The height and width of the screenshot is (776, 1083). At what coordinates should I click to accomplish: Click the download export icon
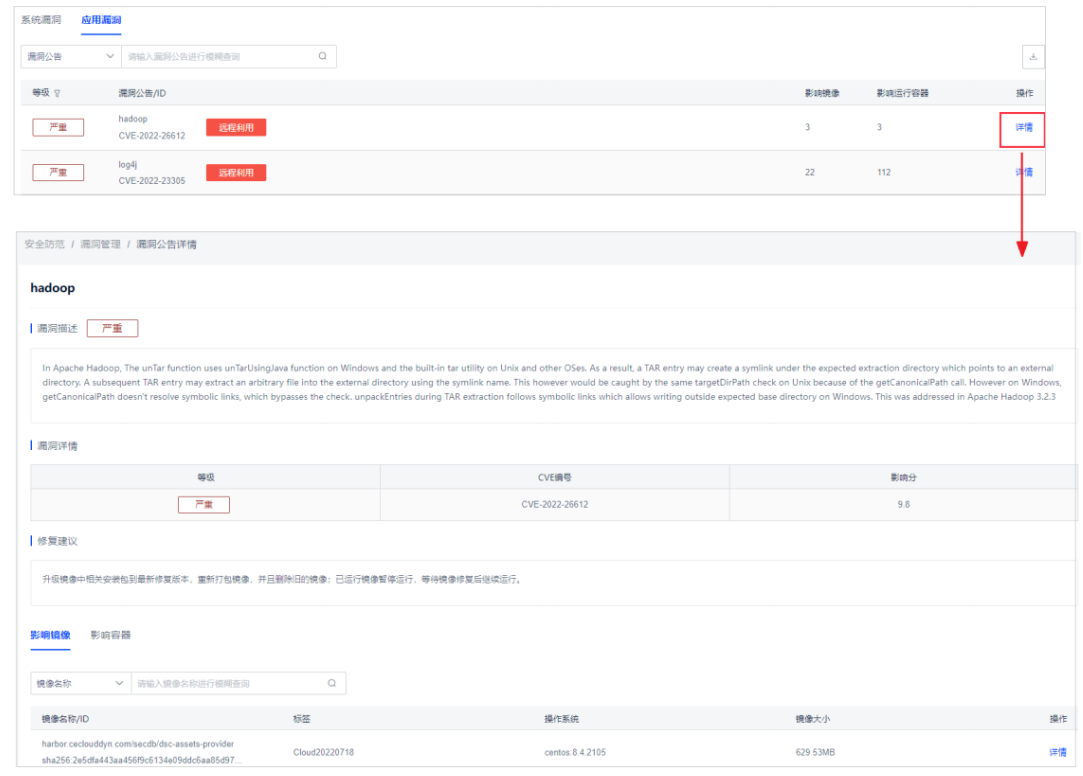(x=1033, y=57)
